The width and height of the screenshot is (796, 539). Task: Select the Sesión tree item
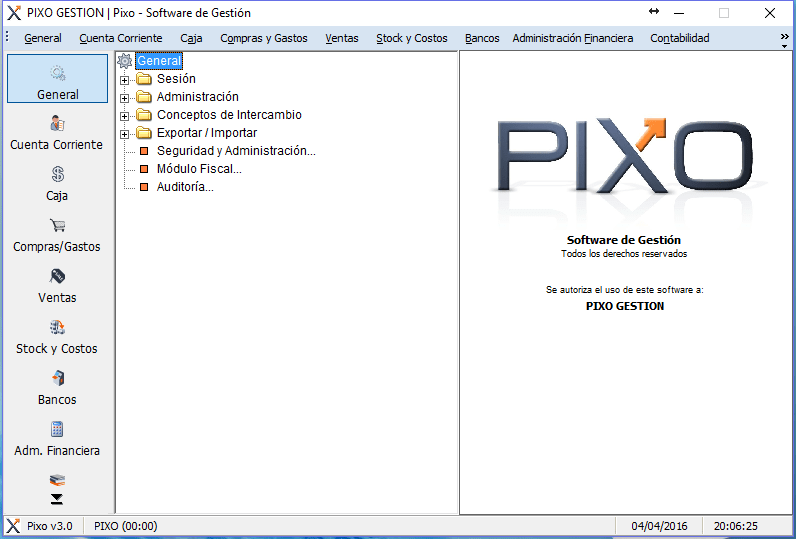[x=176, y=79]
